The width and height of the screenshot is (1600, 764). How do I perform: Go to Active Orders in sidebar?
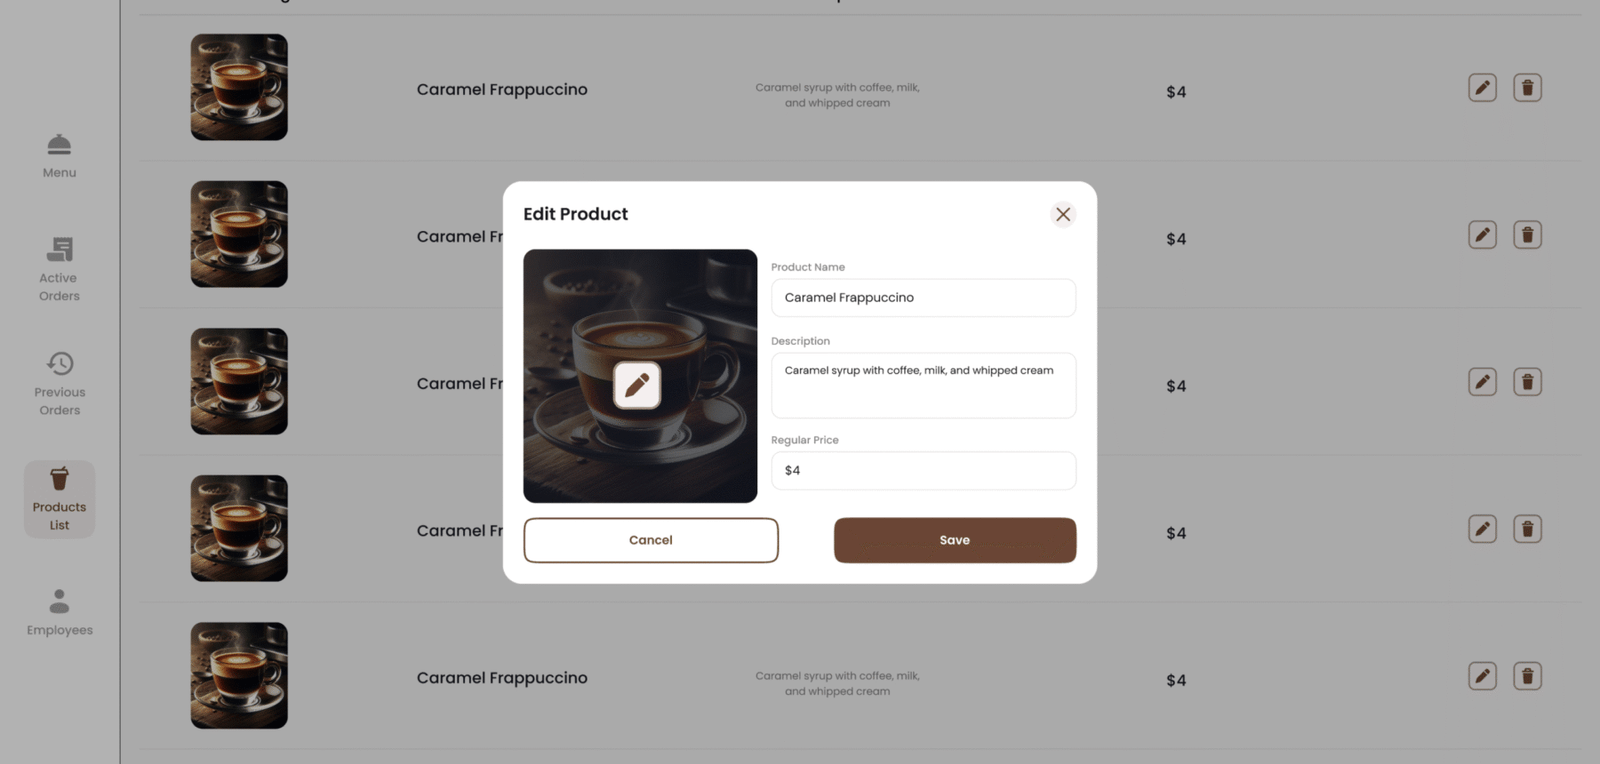point(59,270)
